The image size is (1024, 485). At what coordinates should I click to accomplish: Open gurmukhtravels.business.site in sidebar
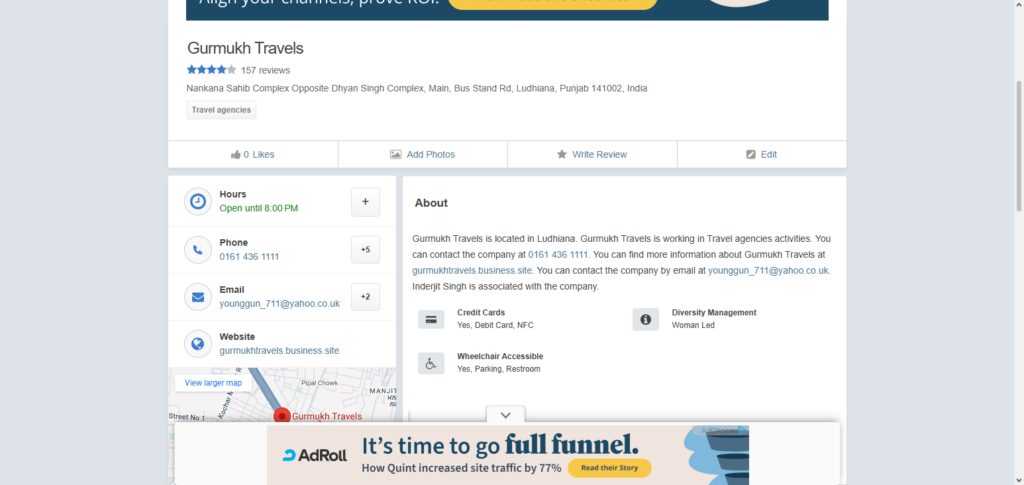pos(280,351)
